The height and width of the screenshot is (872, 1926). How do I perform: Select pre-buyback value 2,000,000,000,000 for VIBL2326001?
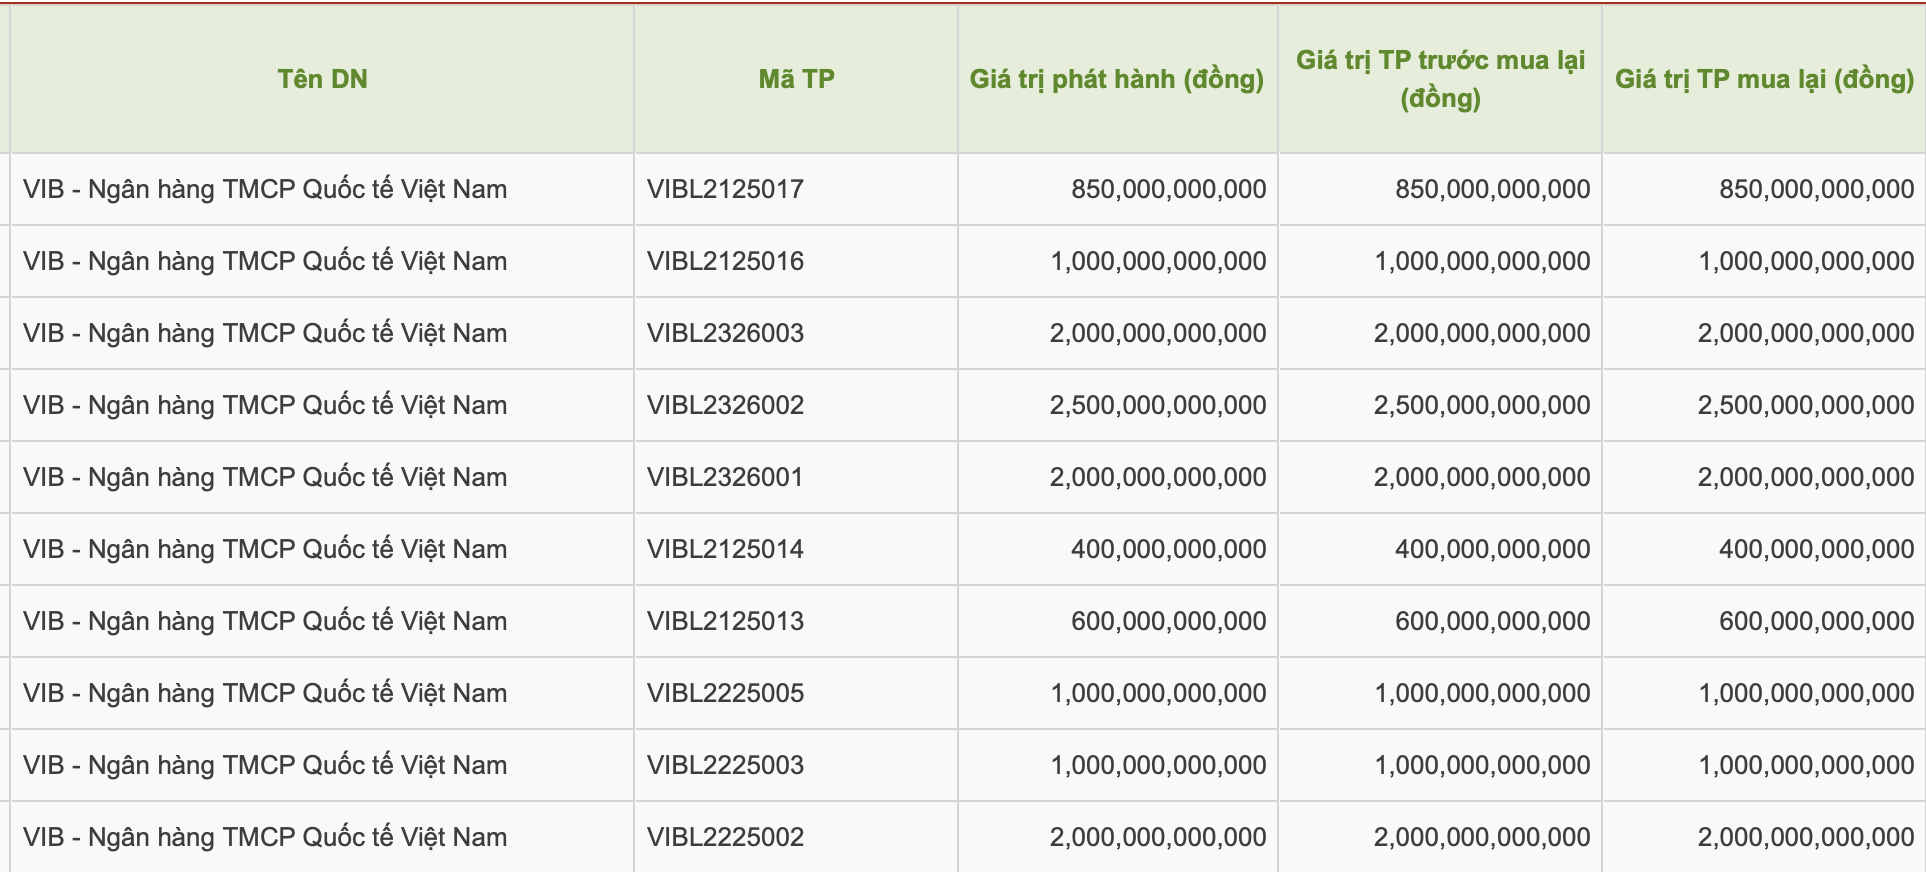pyautogui.click(x=1482, y=477)
